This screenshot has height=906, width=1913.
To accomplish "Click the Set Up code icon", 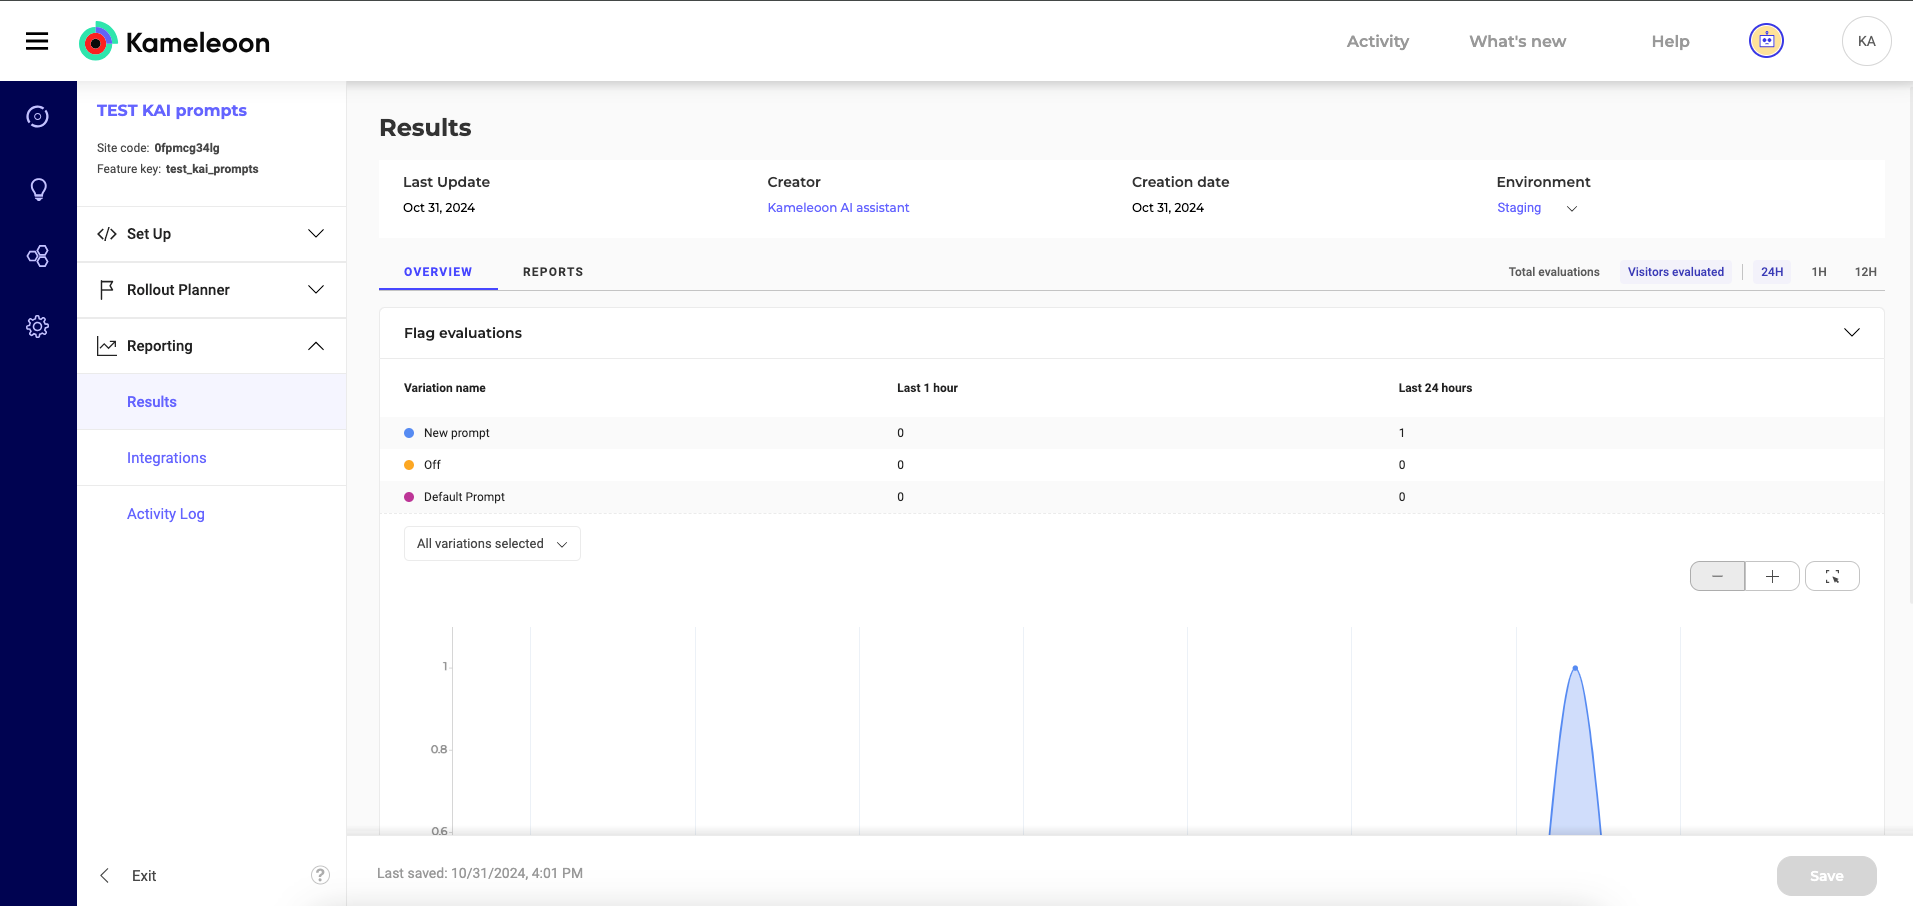I will pos(107,234).
